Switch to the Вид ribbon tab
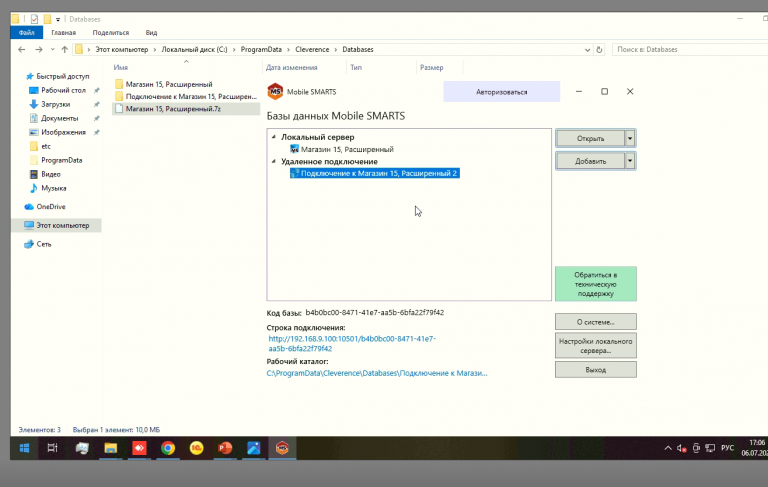 [151, 32]
